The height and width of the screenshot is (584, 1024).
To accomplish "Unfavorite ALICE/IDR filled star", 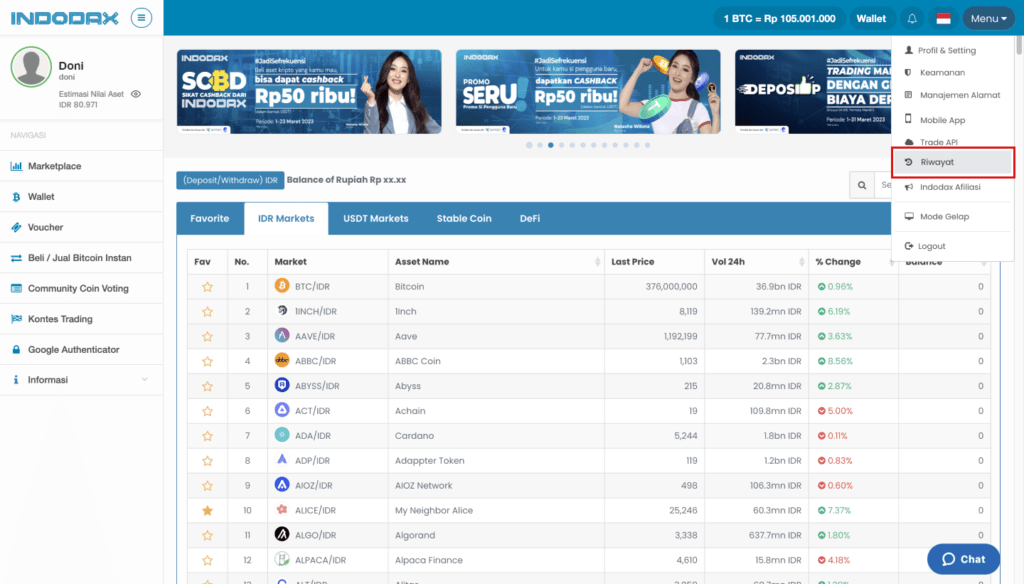I will [x=207, y=510].
